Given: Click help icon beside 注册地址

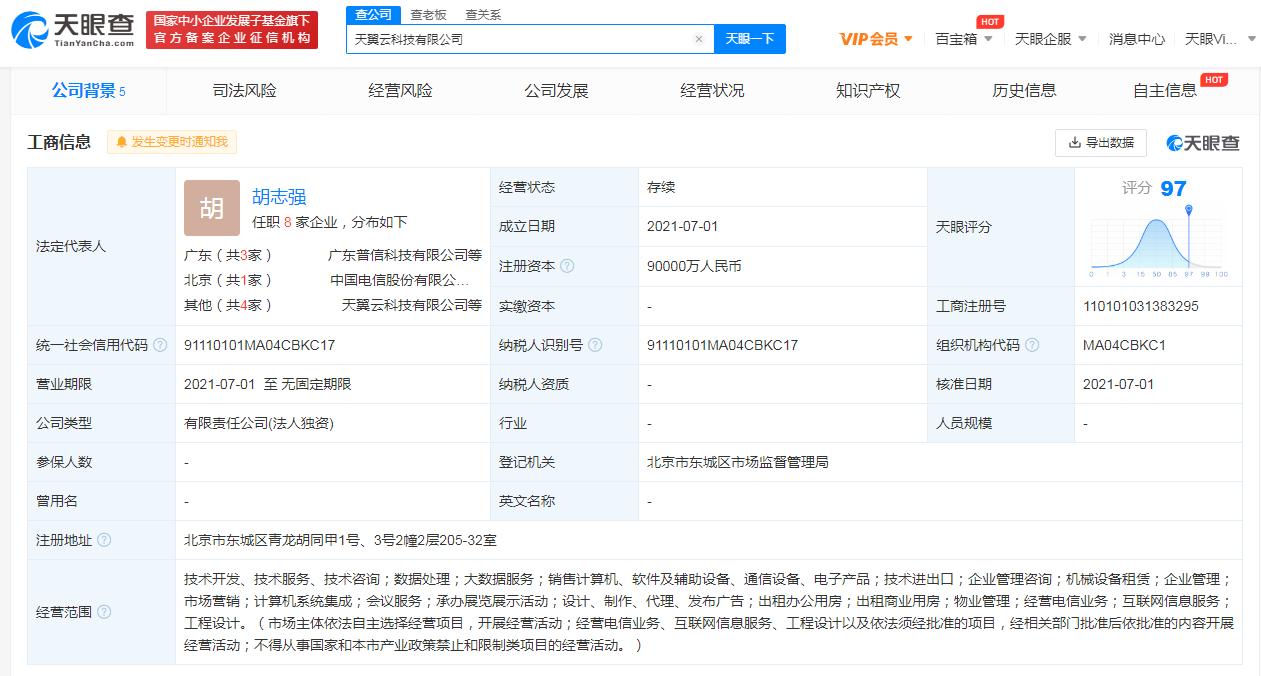Looking at the screenshot, I should [x=104, y=540].
